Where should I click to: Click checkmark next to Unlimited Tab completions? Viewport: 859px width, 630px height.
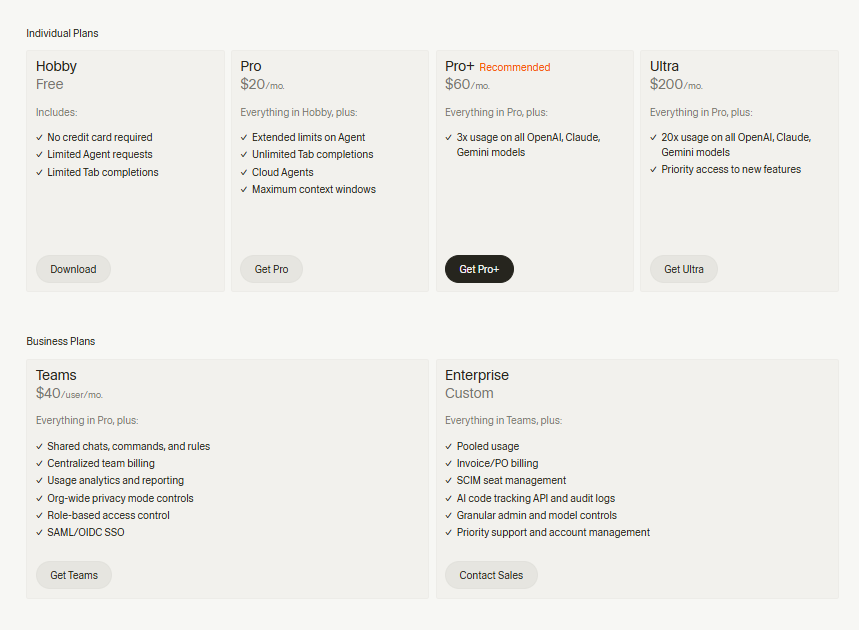tap(244, 155)
